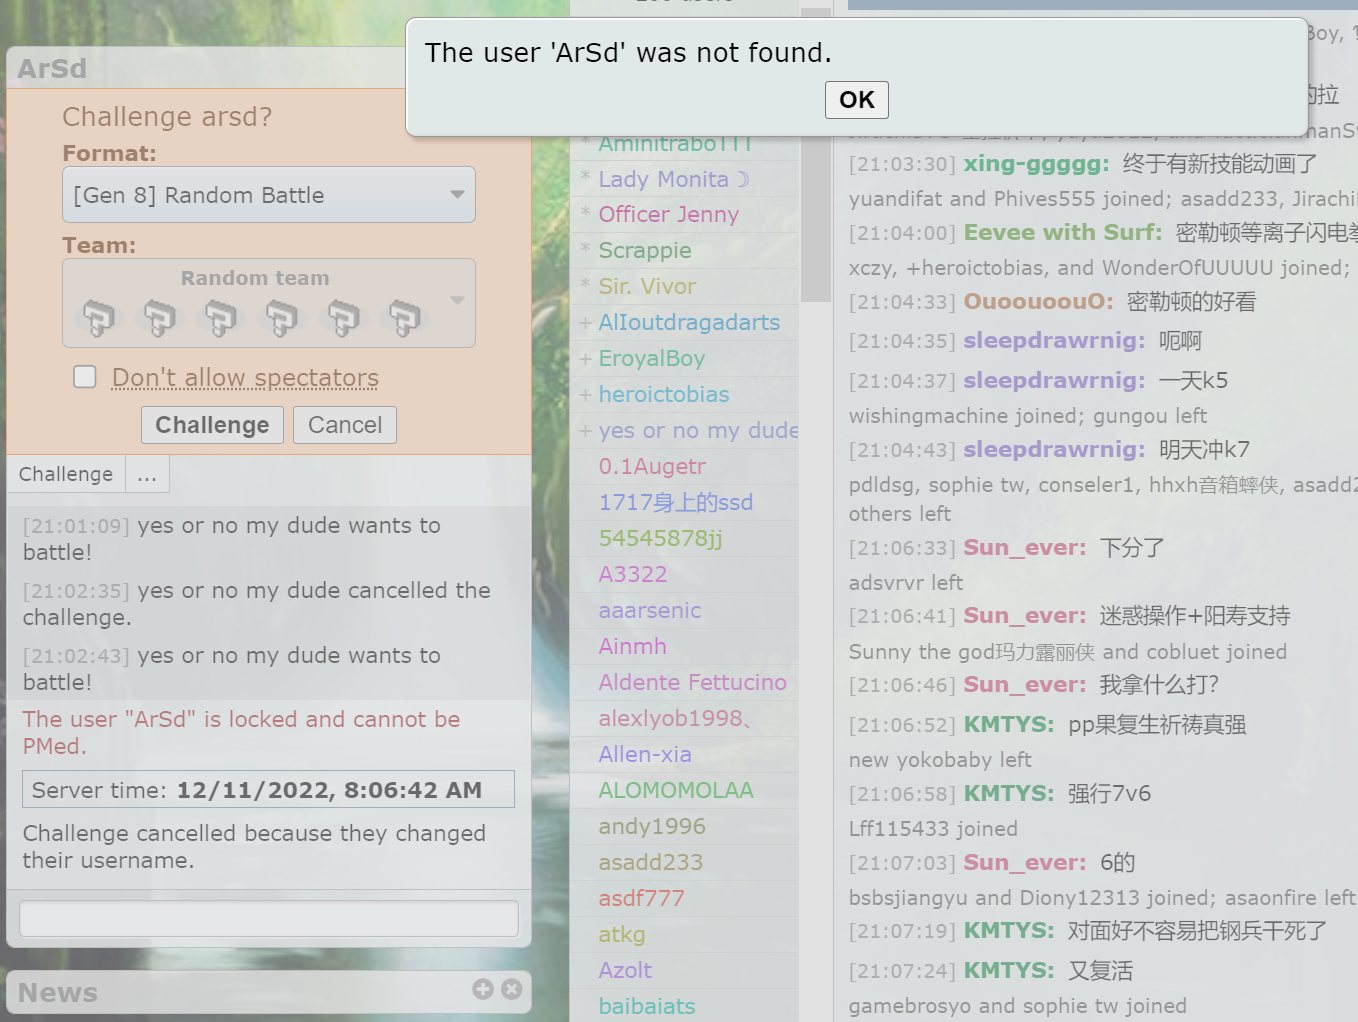Select the Challenge tab in the PM window

pyautogui.click(x=66, y=474)
